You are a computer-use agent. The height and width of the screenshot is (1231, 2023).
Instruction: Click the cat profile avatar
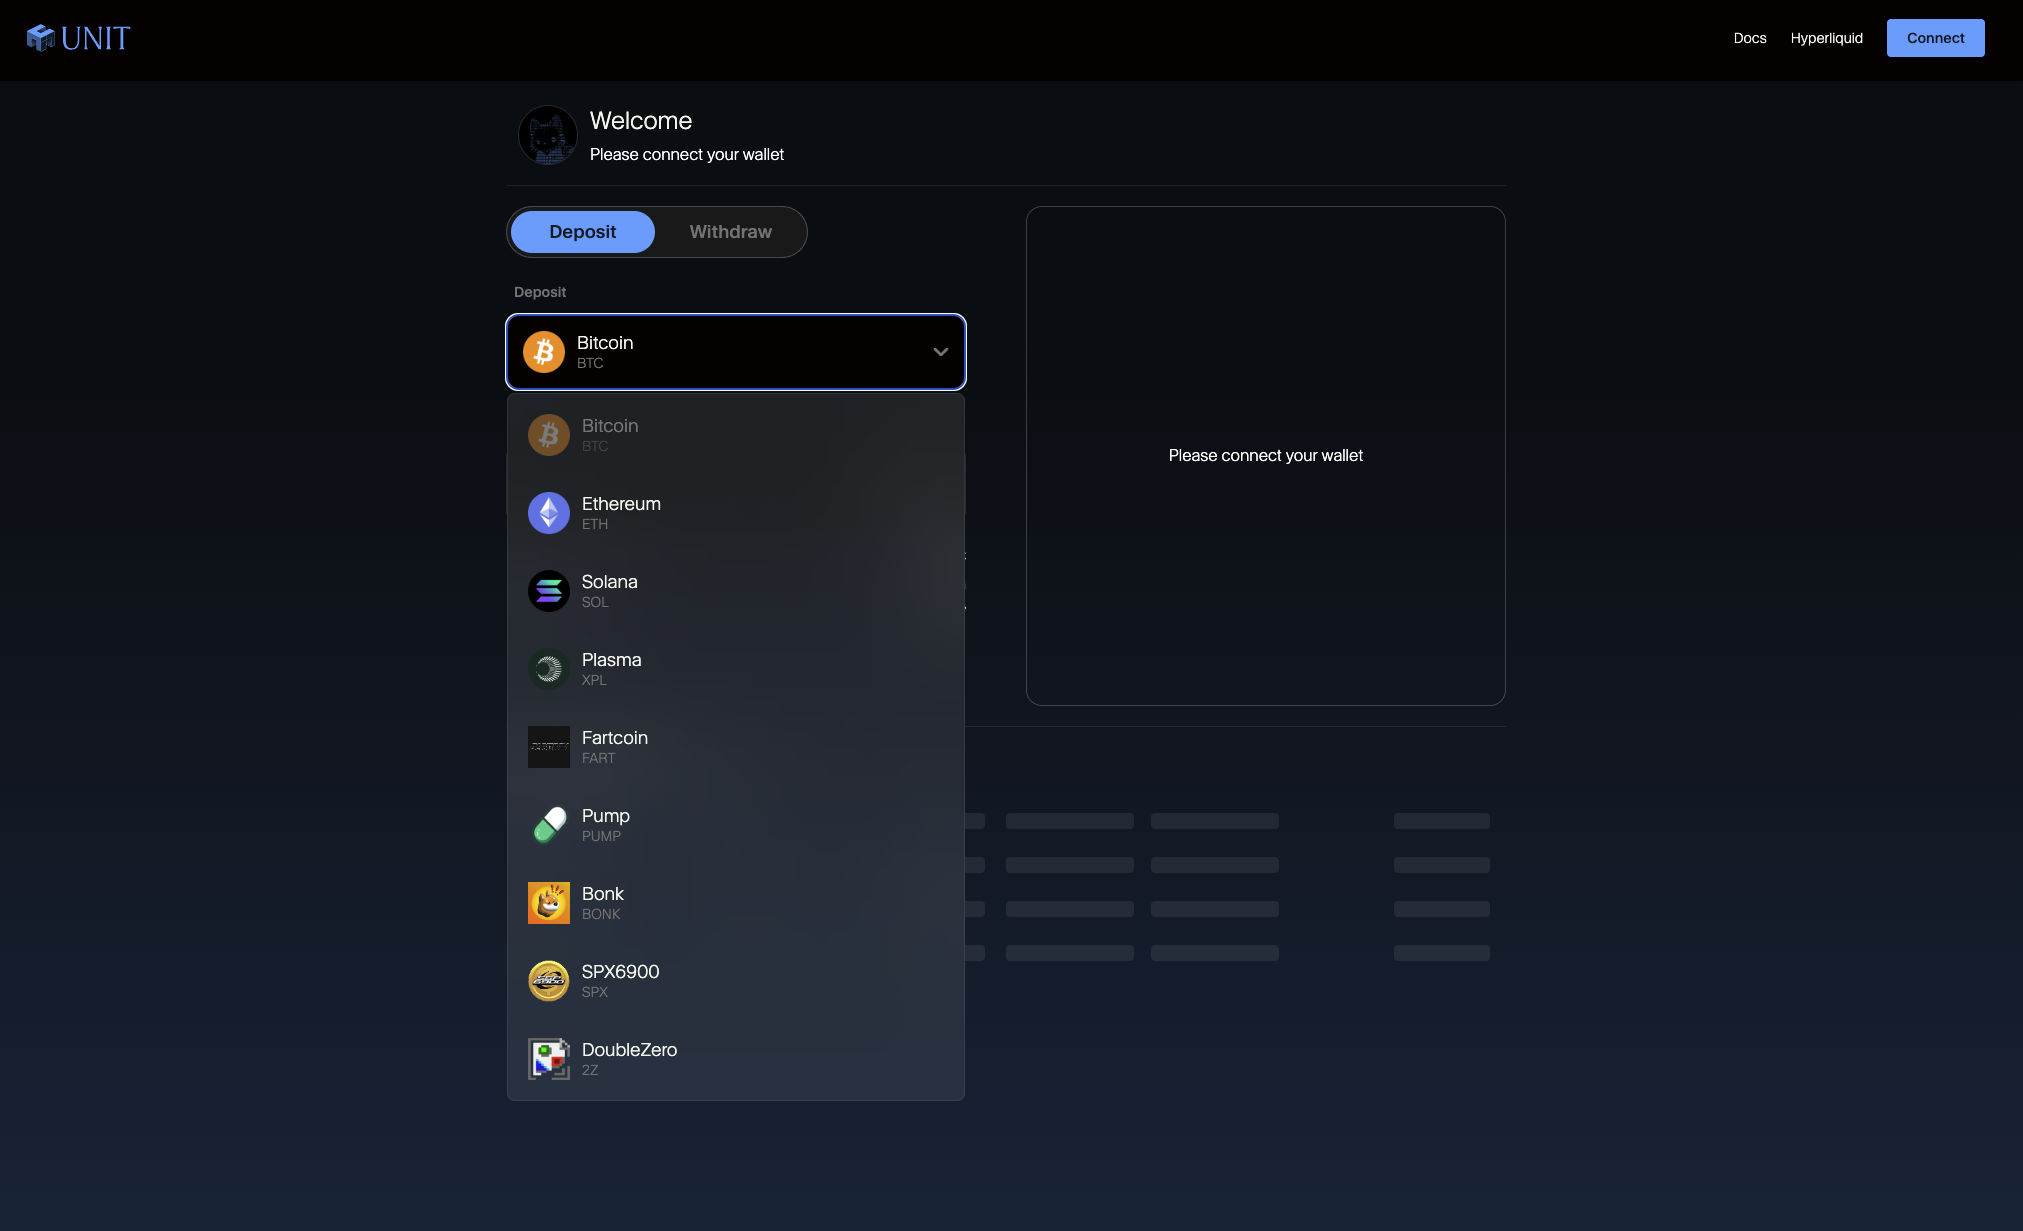(x=547, y=135)
